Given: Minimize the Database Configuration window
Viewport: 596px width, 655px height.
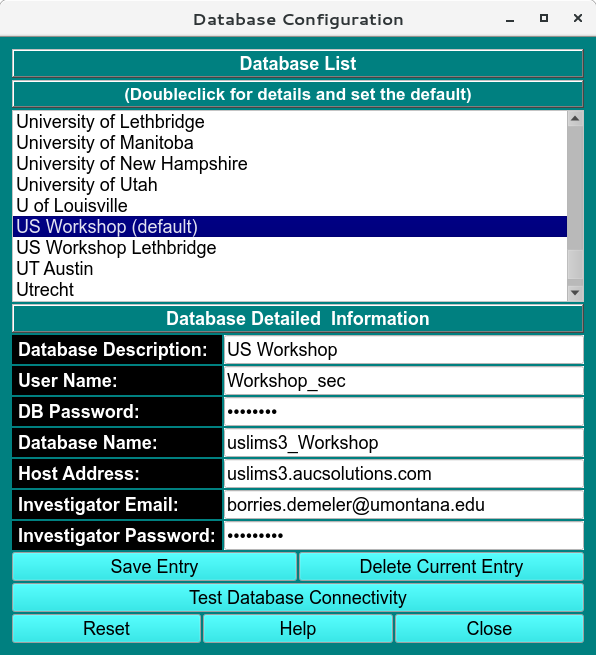Looking at the screenshot, I should point(510,20).
